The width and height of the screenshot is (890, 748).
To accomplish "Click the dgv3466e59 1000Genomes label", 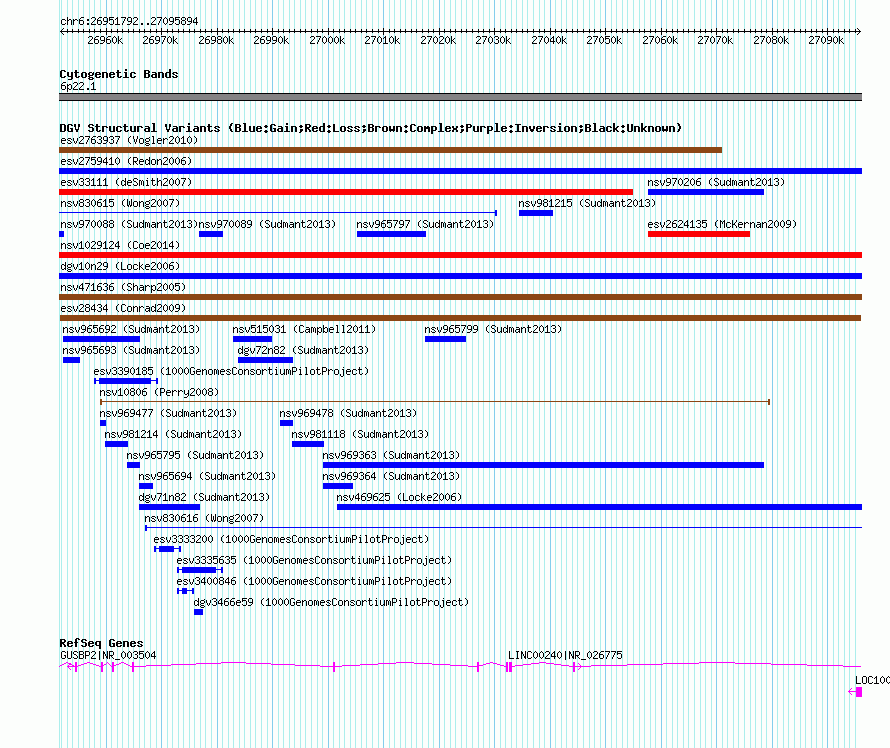I will 331,602.
